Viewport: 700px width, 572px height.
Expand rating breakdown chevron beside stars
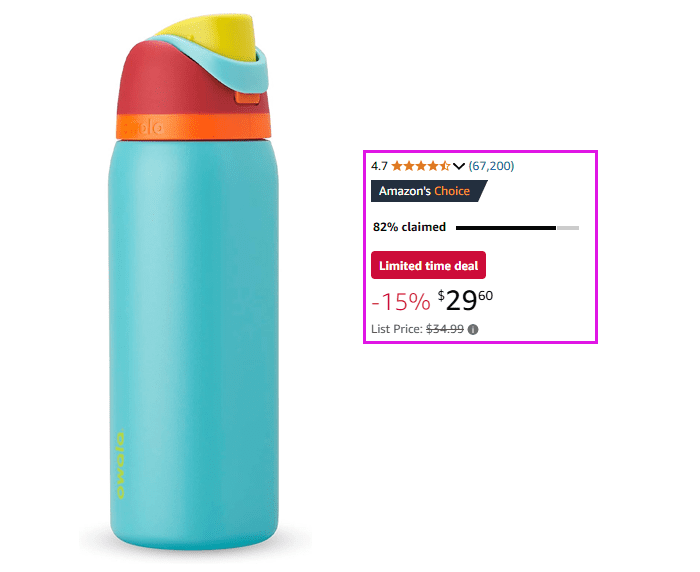458,167
